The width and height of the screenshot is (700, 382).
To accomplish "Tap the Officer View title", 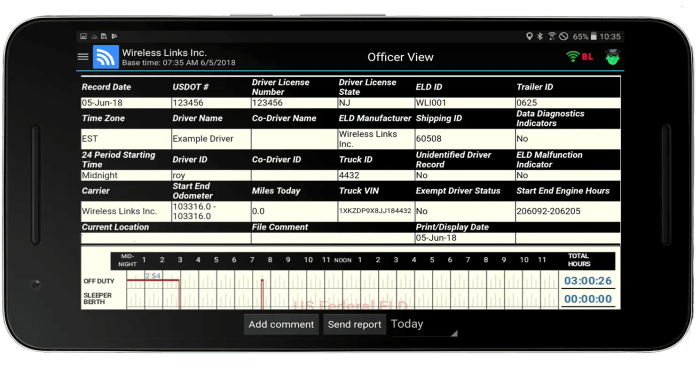I will [400, 57].
